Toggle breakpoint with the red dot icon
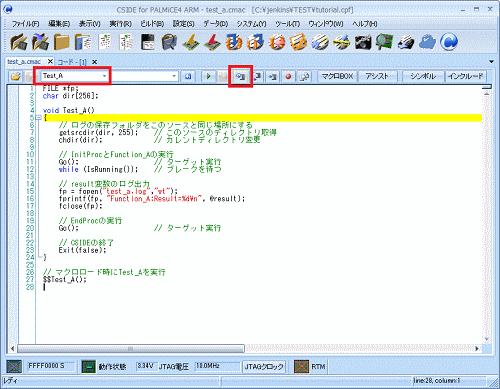 pyautogui.click(x=288, y=76)
